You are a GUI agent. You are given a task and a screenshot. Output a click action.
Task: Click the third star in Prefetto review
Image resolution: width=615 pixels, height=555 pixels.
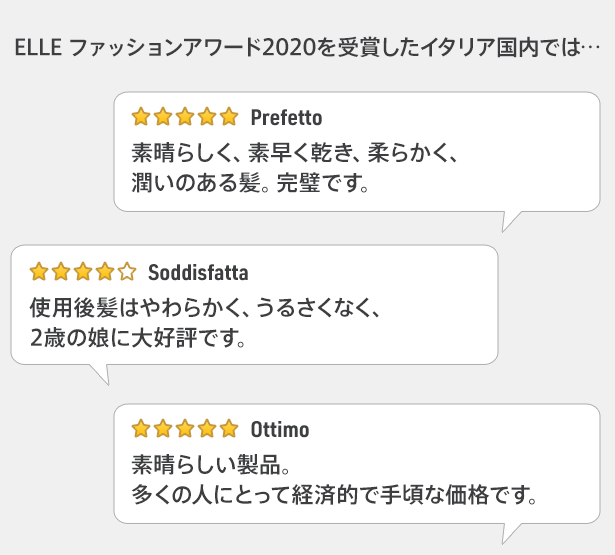pos(185,117)
